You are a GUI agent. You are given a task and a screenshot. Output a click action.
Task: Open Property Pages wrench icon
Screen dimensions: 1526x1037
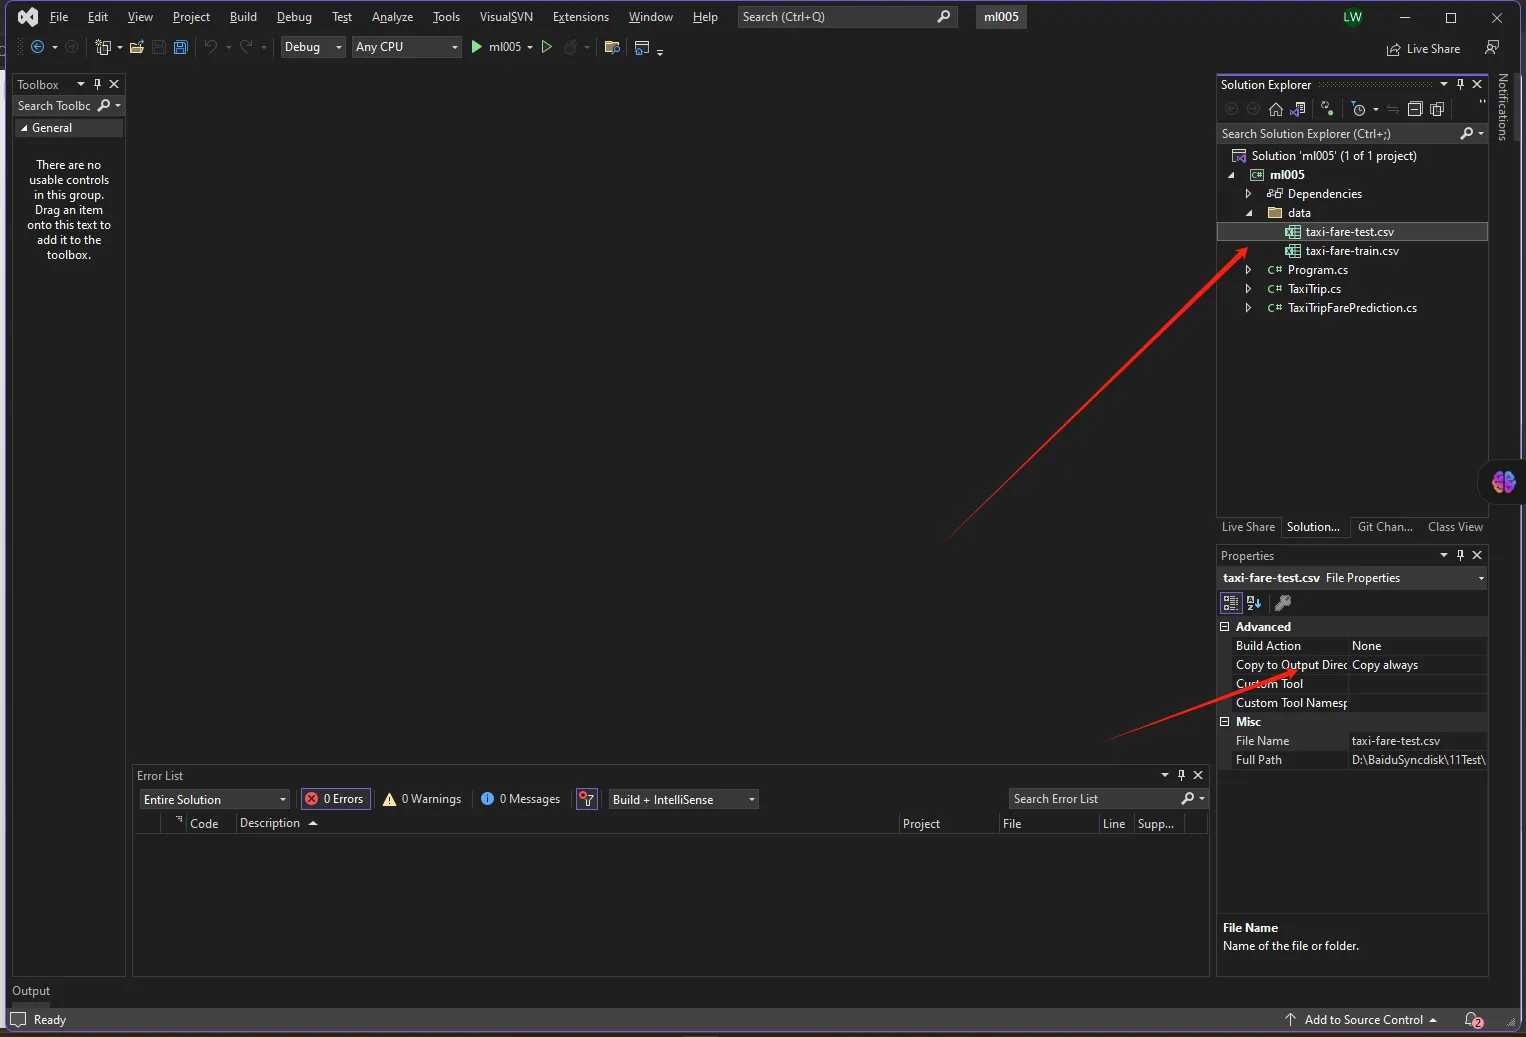pos(1283,603)
